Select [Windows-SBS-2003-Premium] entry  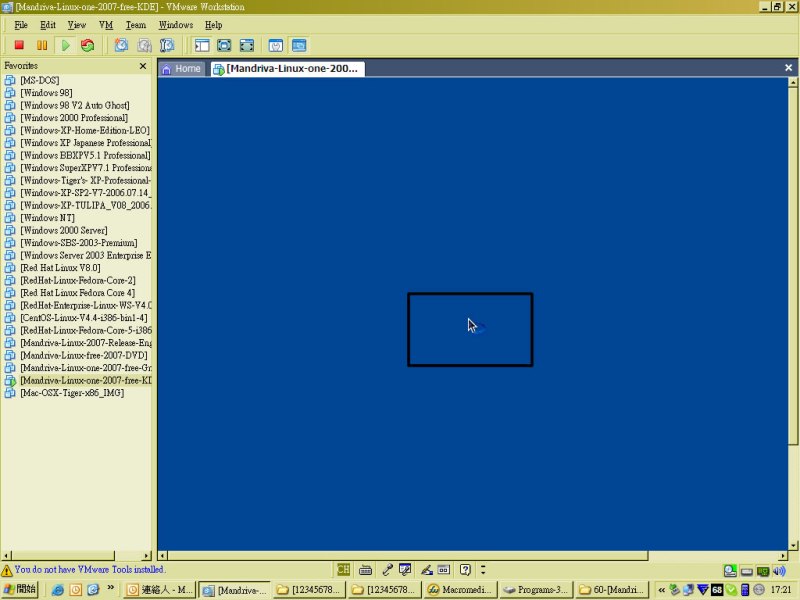point(79,243)
